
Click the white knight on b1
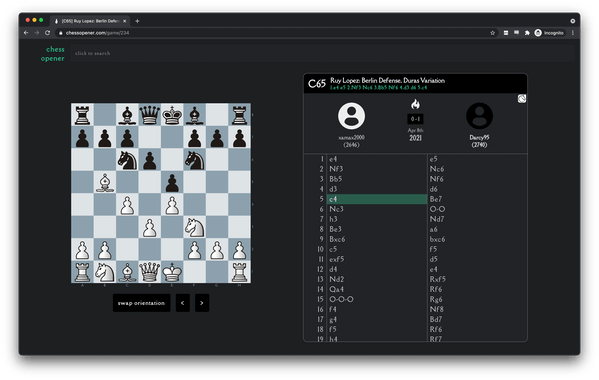click(105, 272)
